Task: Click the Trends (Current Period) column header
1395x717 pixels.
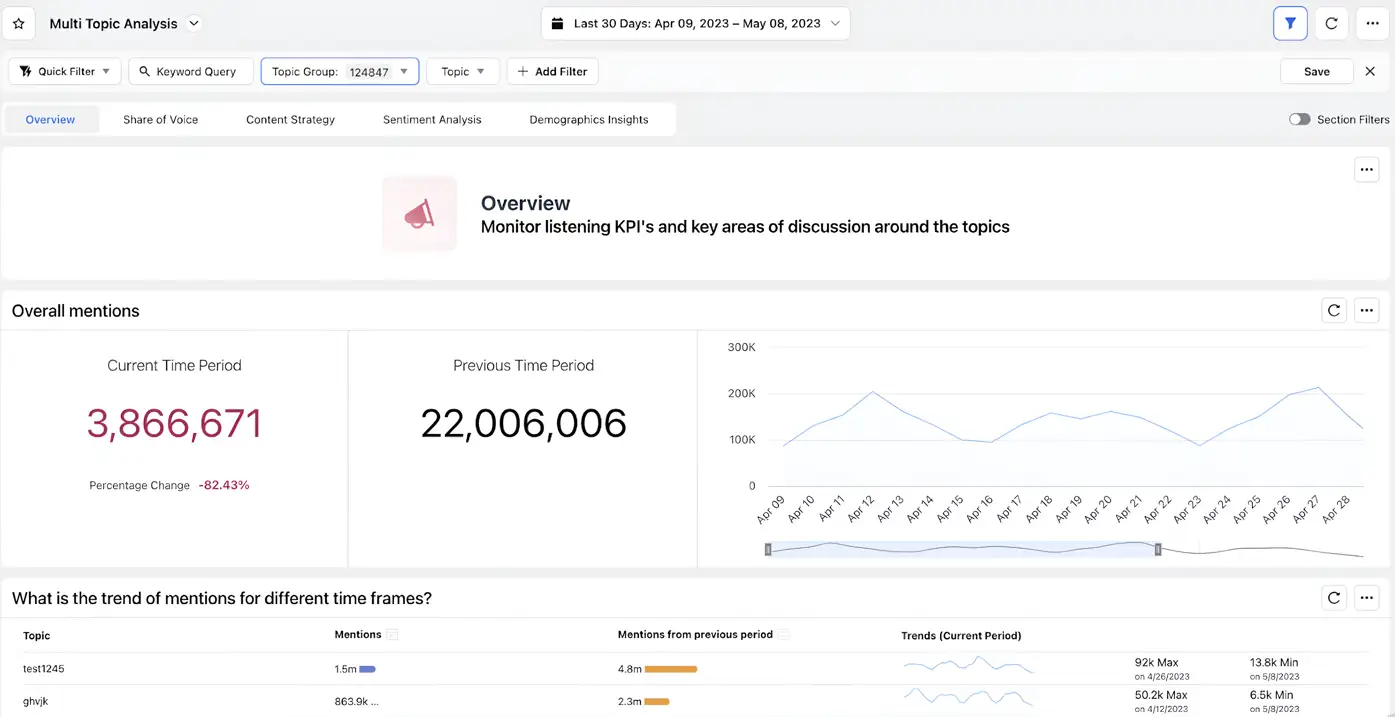Action: pyautogui.click(x=961, y=636)
